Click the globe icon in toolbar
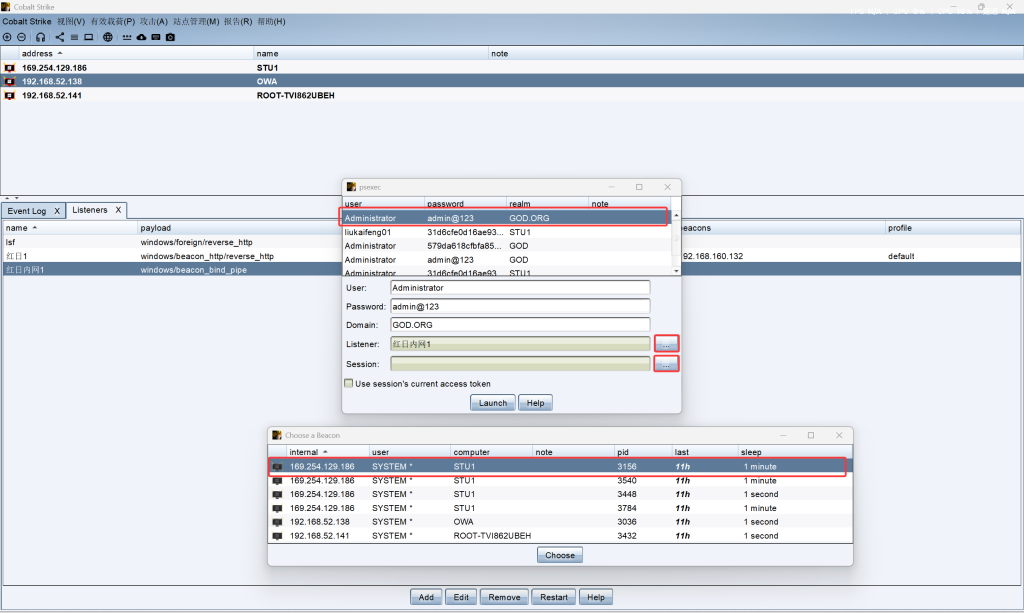Viewport: 1024px width, 613px height. click(108, 37)
